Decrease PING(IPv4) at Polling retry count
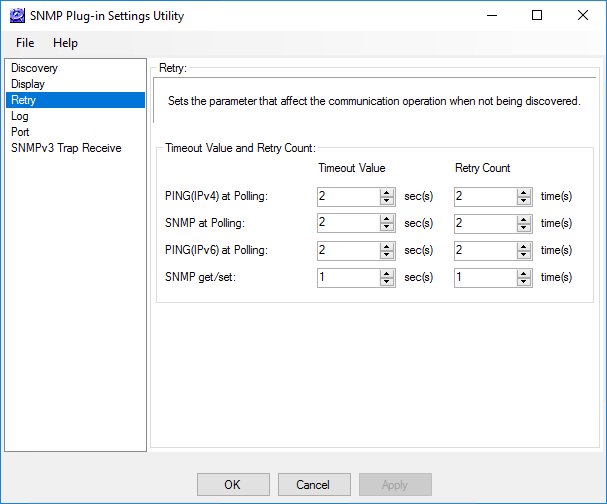The width and height of the screenshot is (607, 504). (523, 201)
